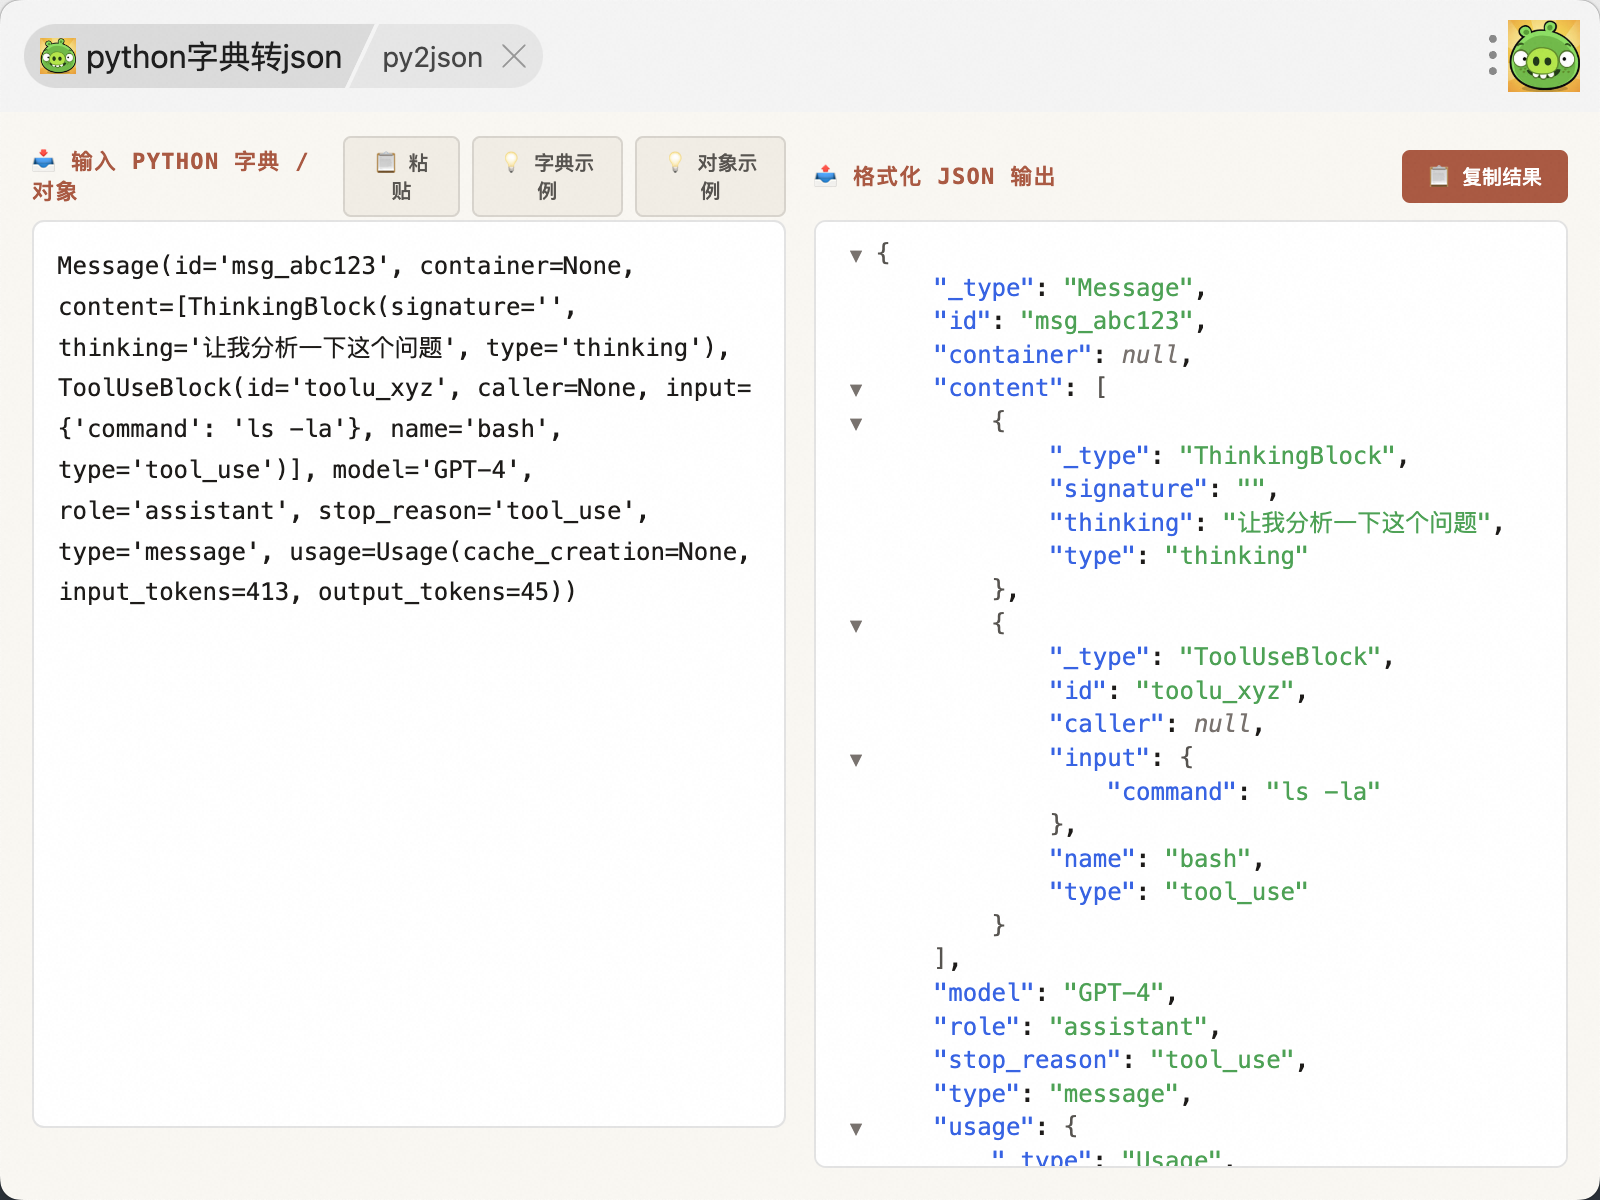Viewport: 1600px width, 1200px height.
Task: Load the 字典示例 dictionary example
Action: pos(547,176)
